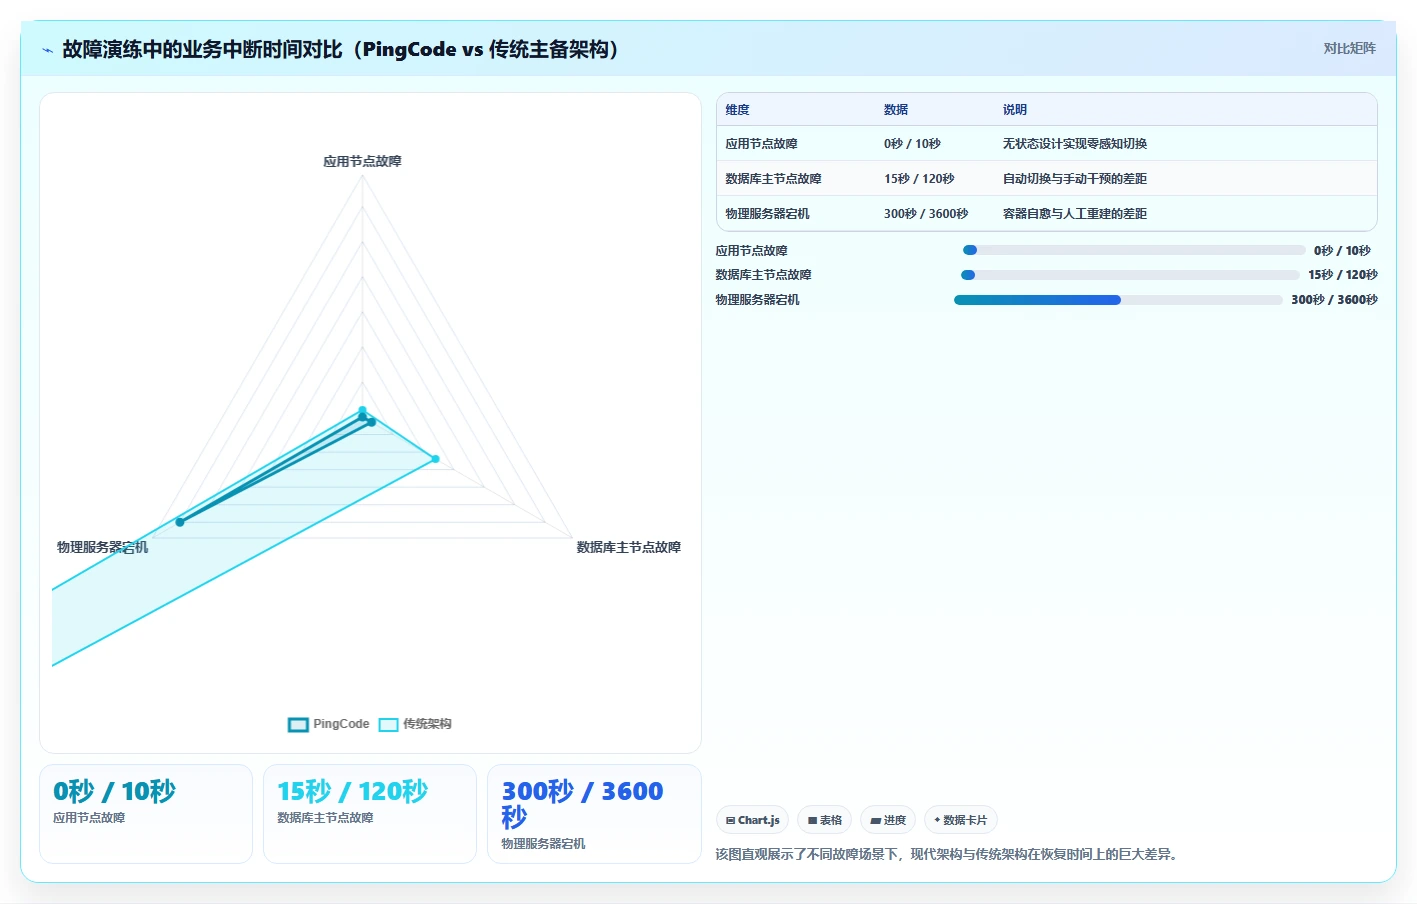The width and height of the screenshot is (1417, 904).
Task: Click 容器自愈与人工重建的差距 description
Action: 1075,214
